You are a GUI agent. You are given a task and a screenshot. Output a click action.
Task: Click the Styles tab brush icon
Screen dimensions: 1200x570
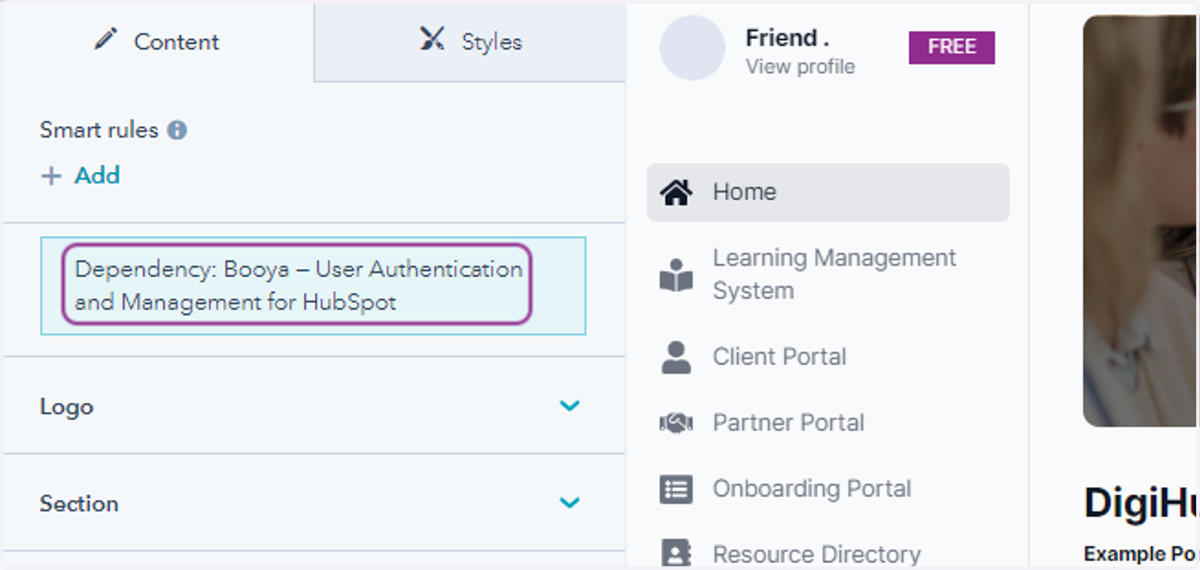(x=432, y=40)
